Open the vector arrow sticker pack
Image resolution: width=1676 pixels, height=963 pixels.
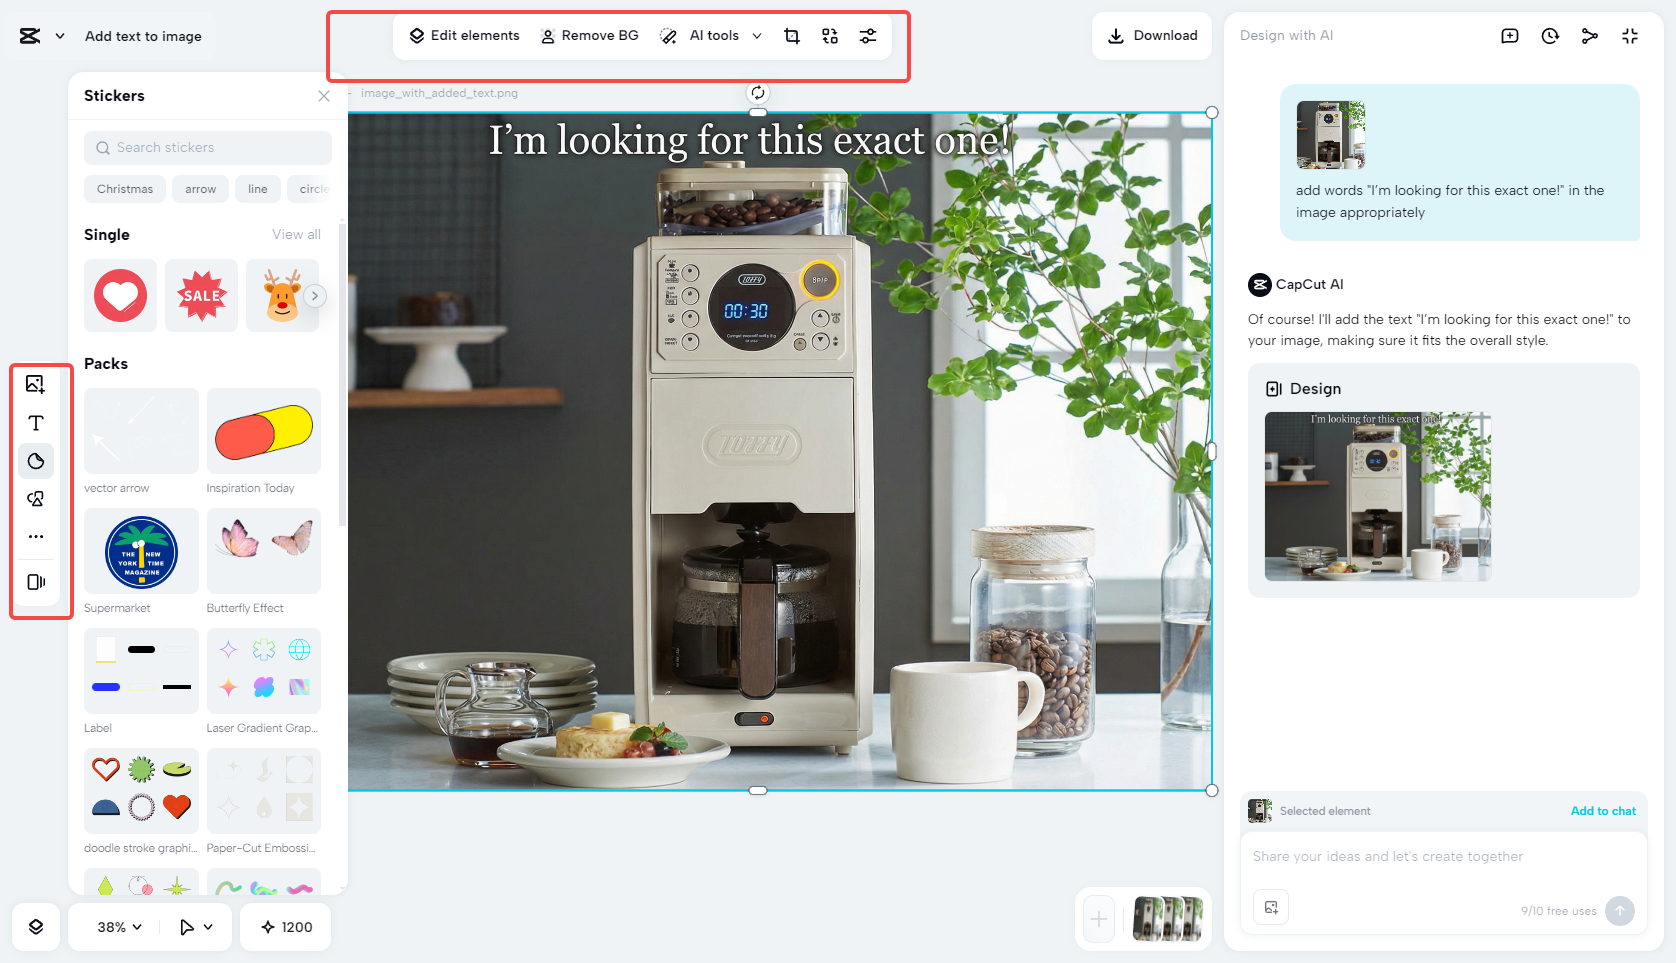click(141, 431)
